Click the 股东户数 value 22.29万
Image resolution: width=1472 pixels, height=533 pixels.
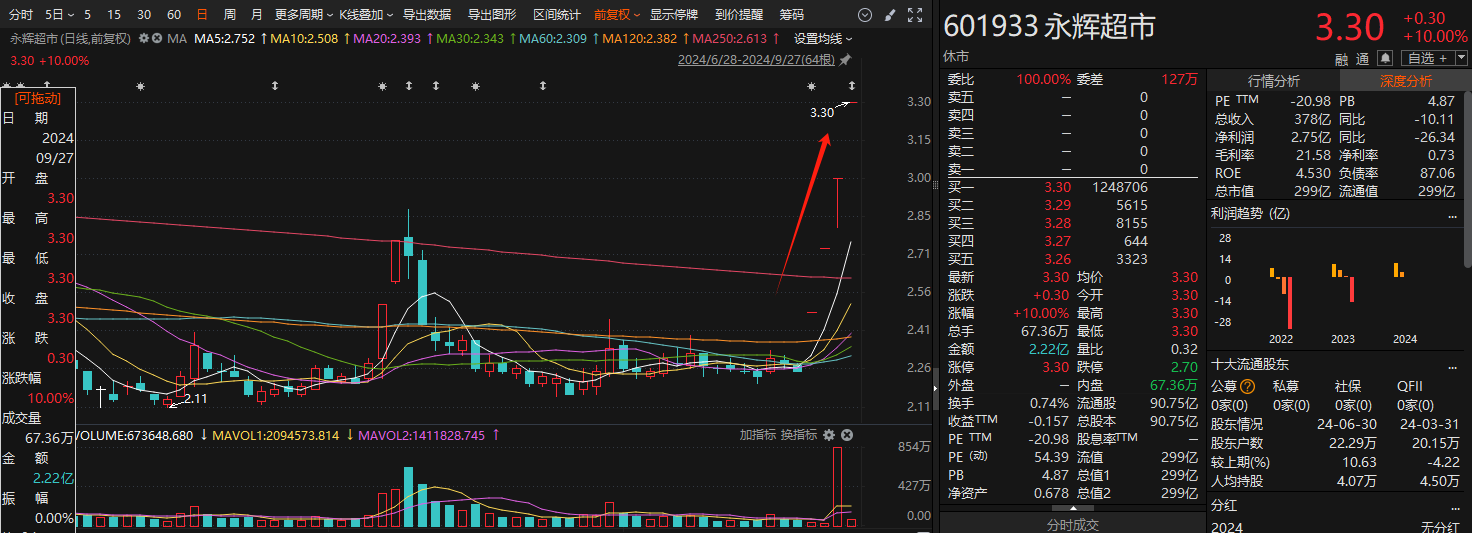tap(1354, 443)
